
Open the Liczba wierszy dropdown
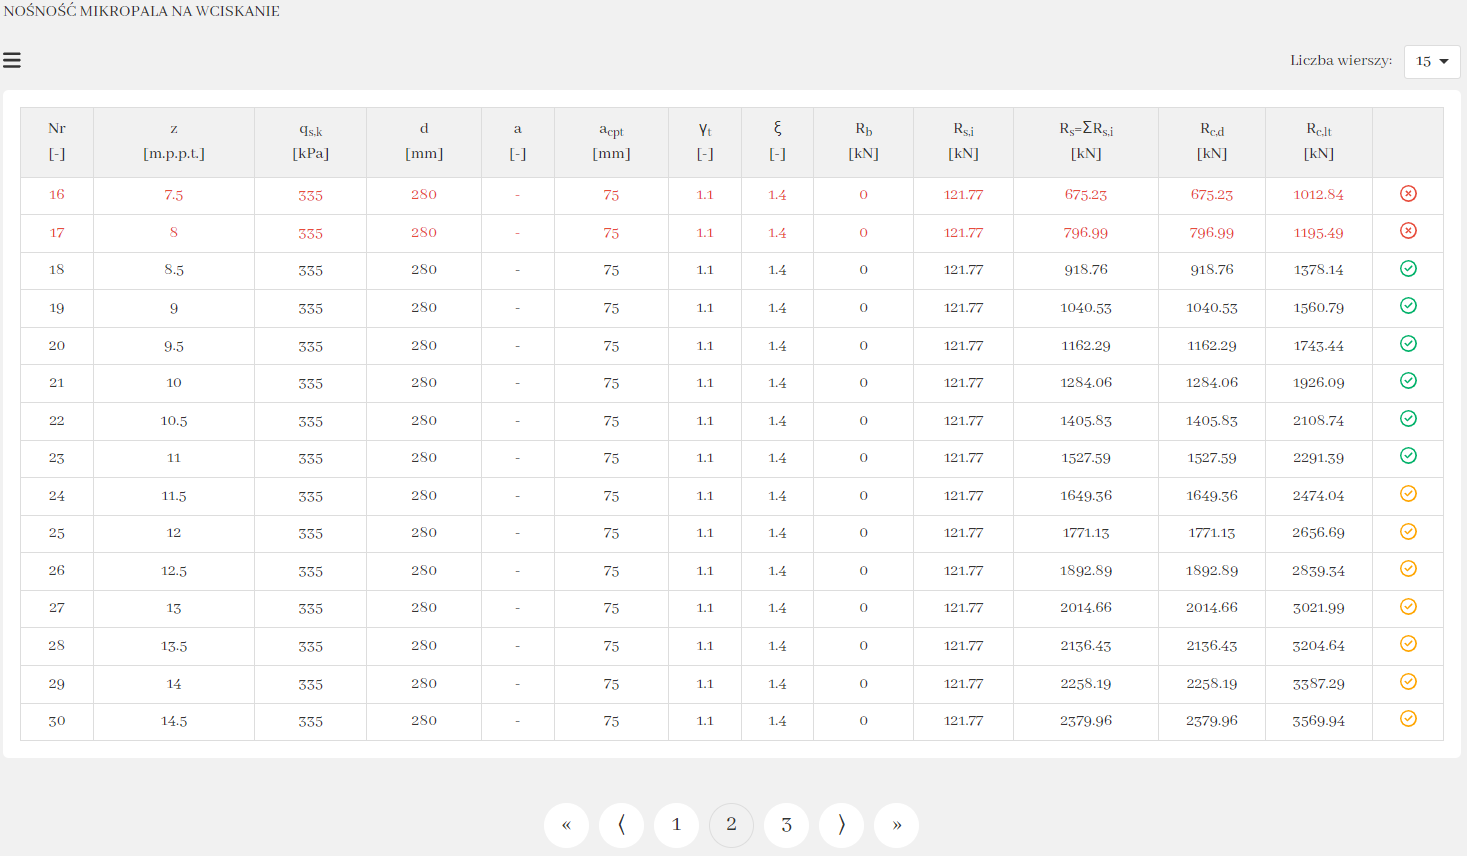point(1431,61)
